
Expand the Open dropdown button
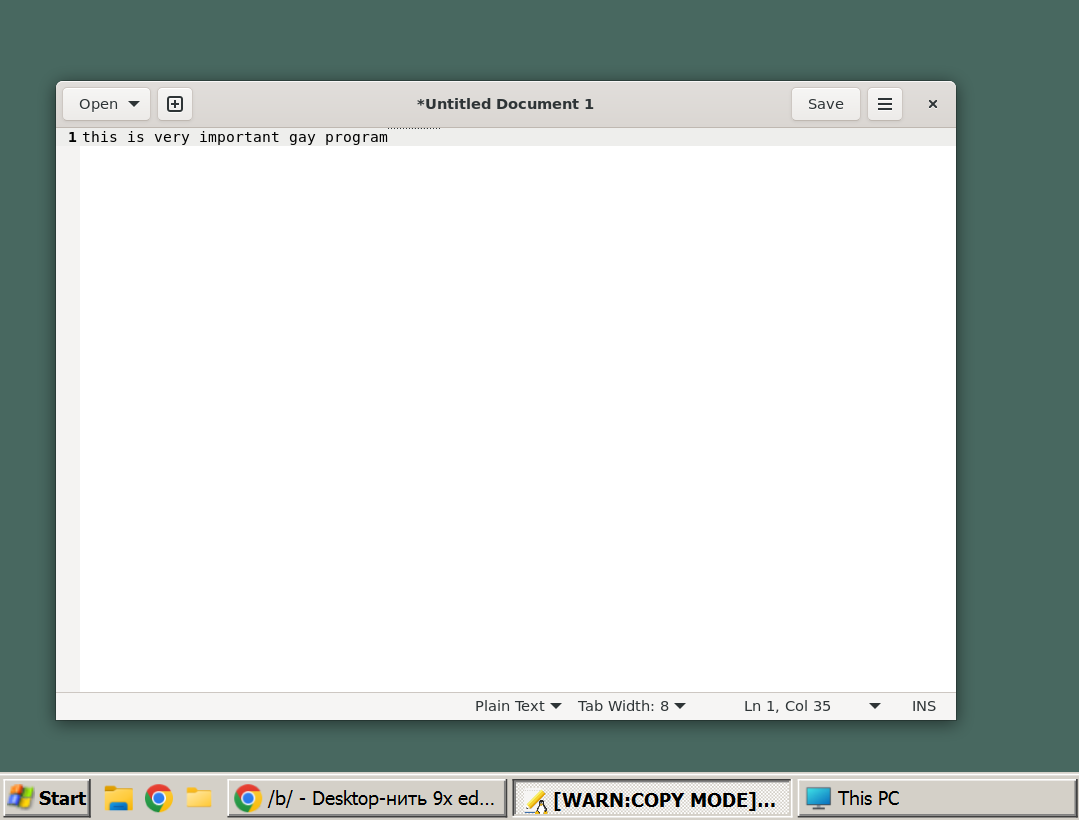(107, 104)
